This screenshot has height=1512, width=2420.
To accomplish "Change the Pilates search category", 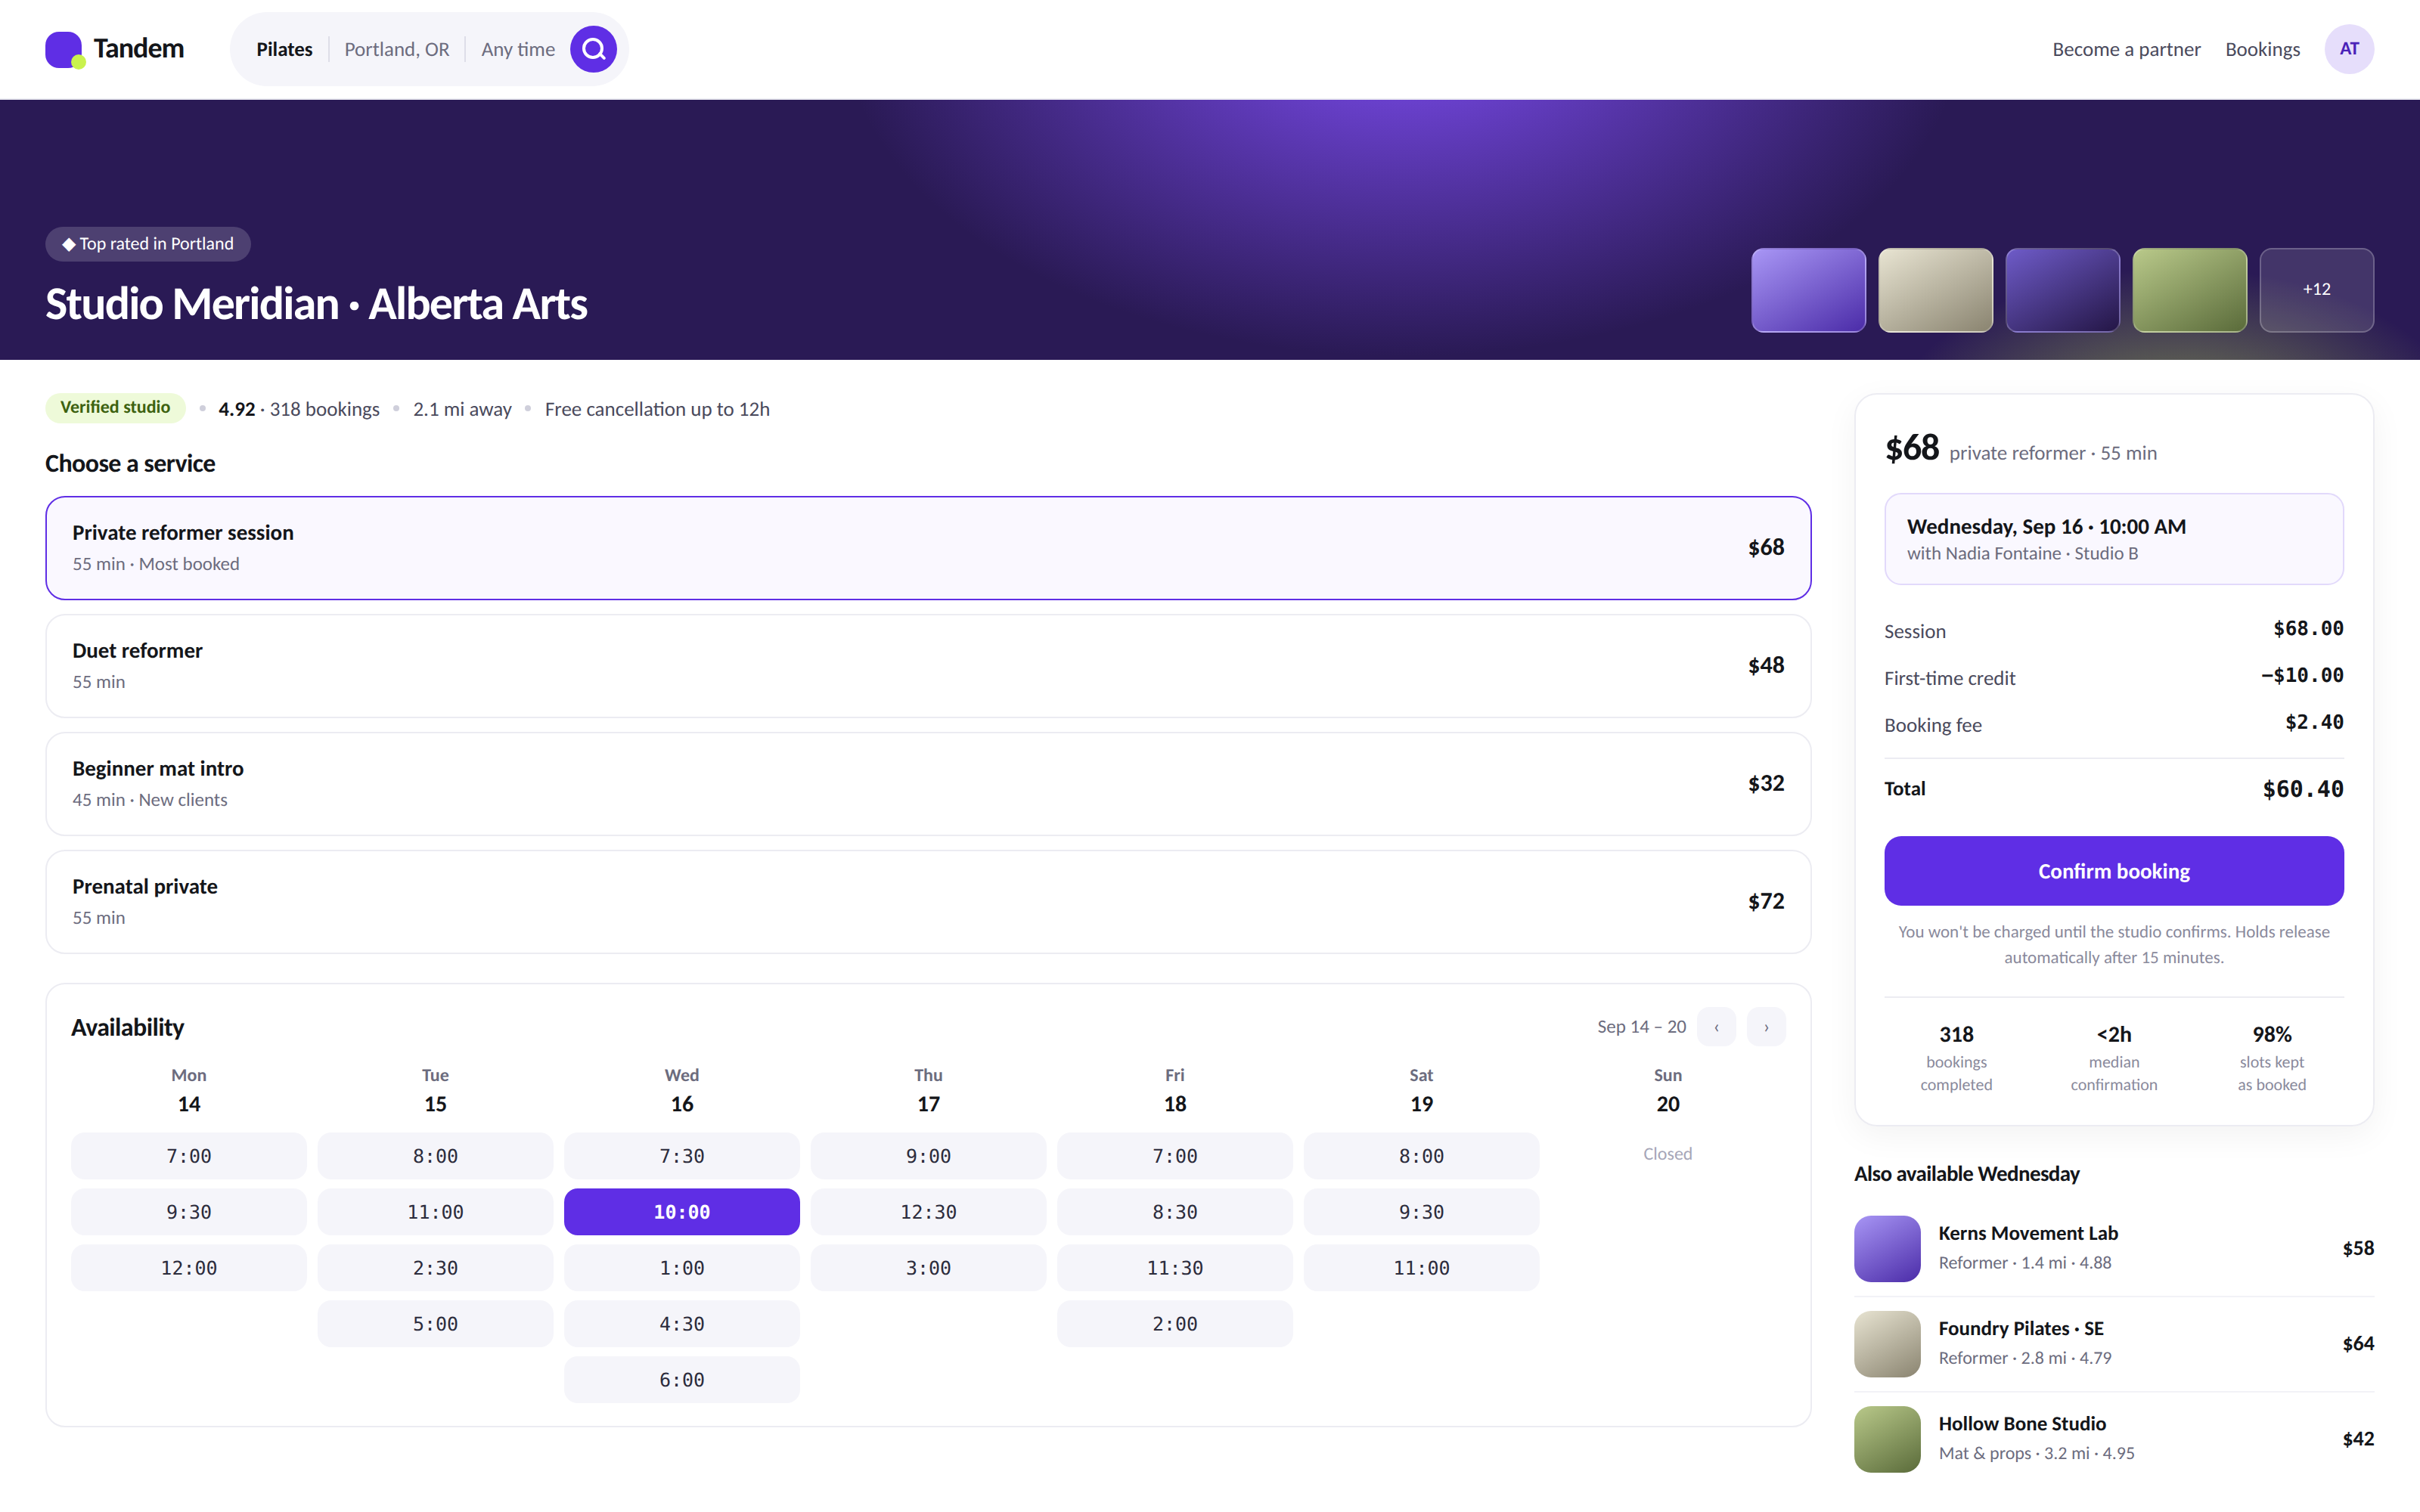I will click(x=284, y=49).
